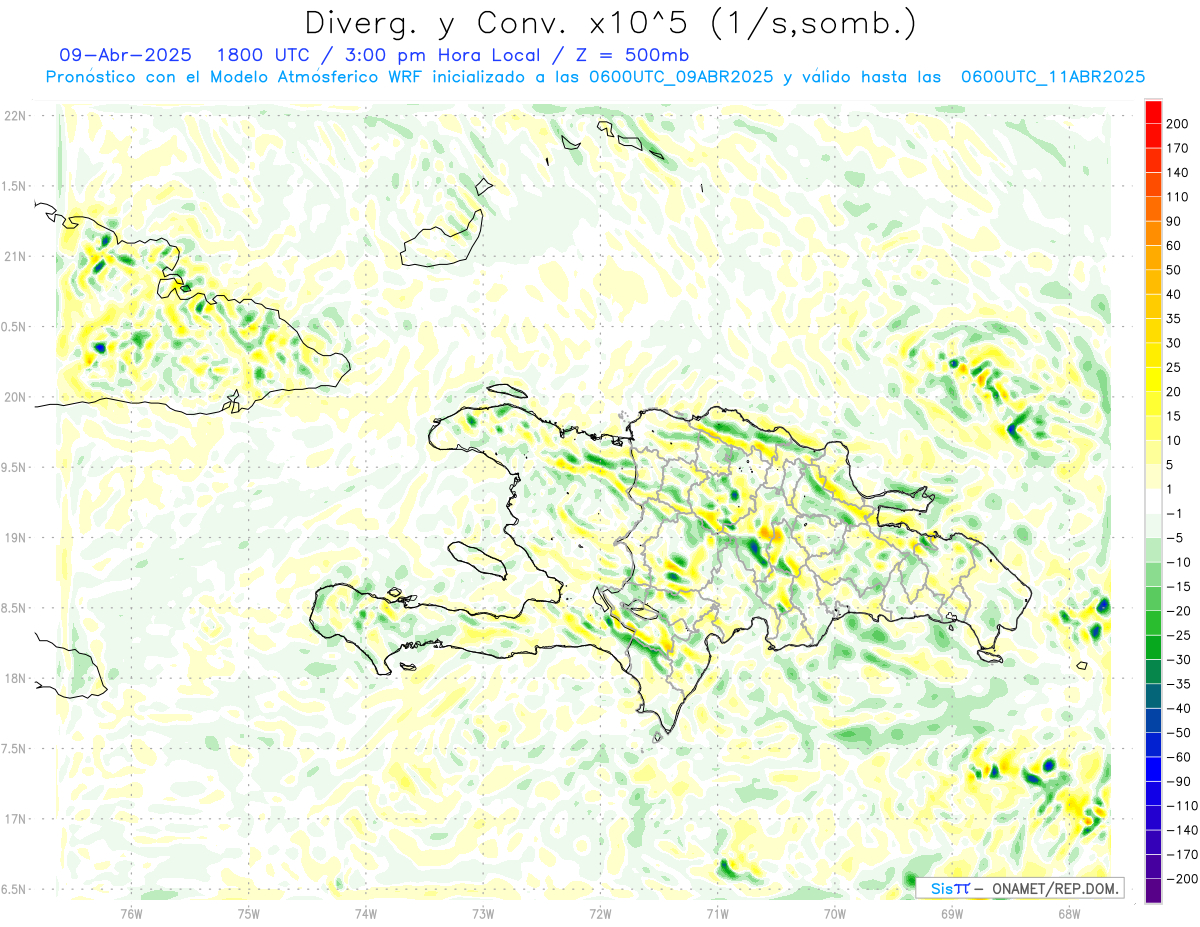The height and width of the screenshot is (927, 1200).
Task: Click the colorbar swatch between 60 and 50
Action: tap(1153, 258)
